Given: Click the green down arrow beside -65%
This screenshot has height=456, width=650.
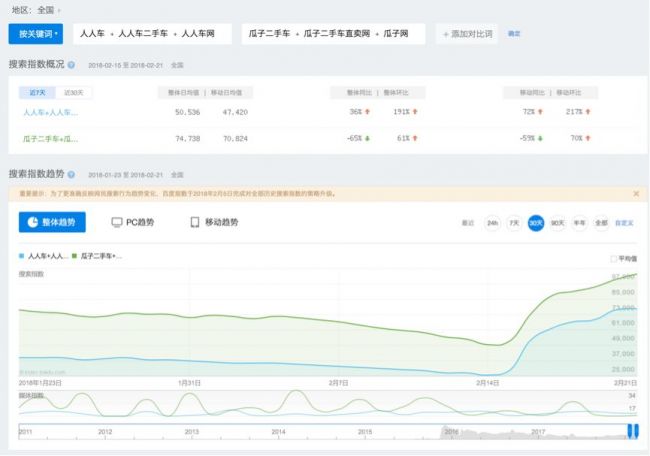Looking at the screenshot, I should coord(367,138).
